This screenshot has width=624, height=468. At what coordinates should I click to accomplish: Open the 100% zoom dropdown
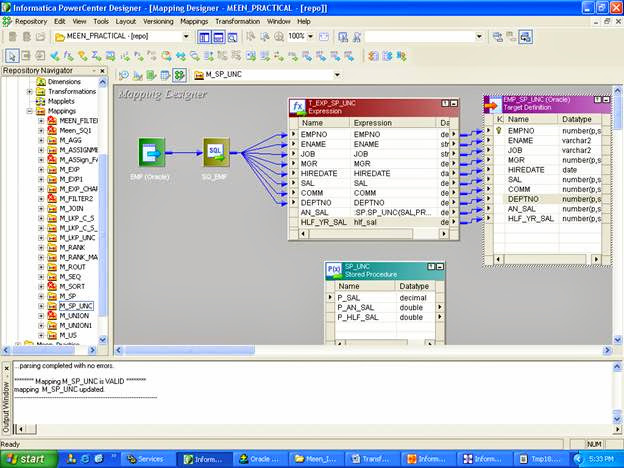[x=310, y=36]
